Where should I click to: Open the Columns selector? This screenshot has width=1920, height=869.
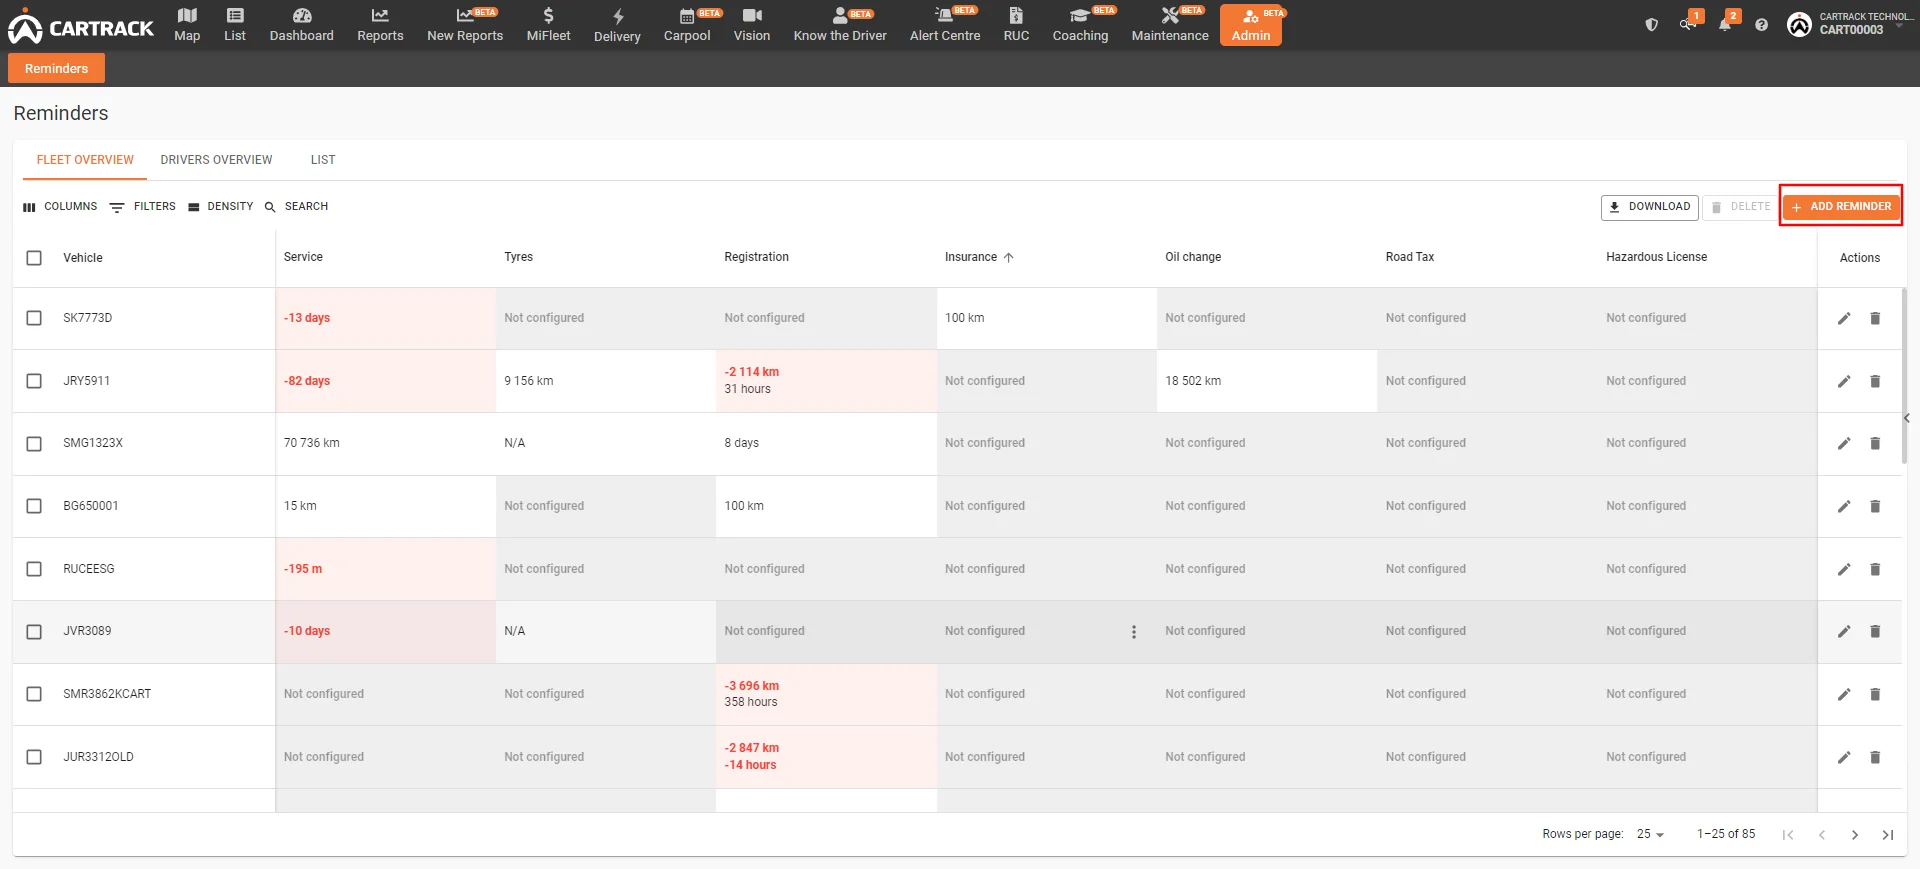60,207
